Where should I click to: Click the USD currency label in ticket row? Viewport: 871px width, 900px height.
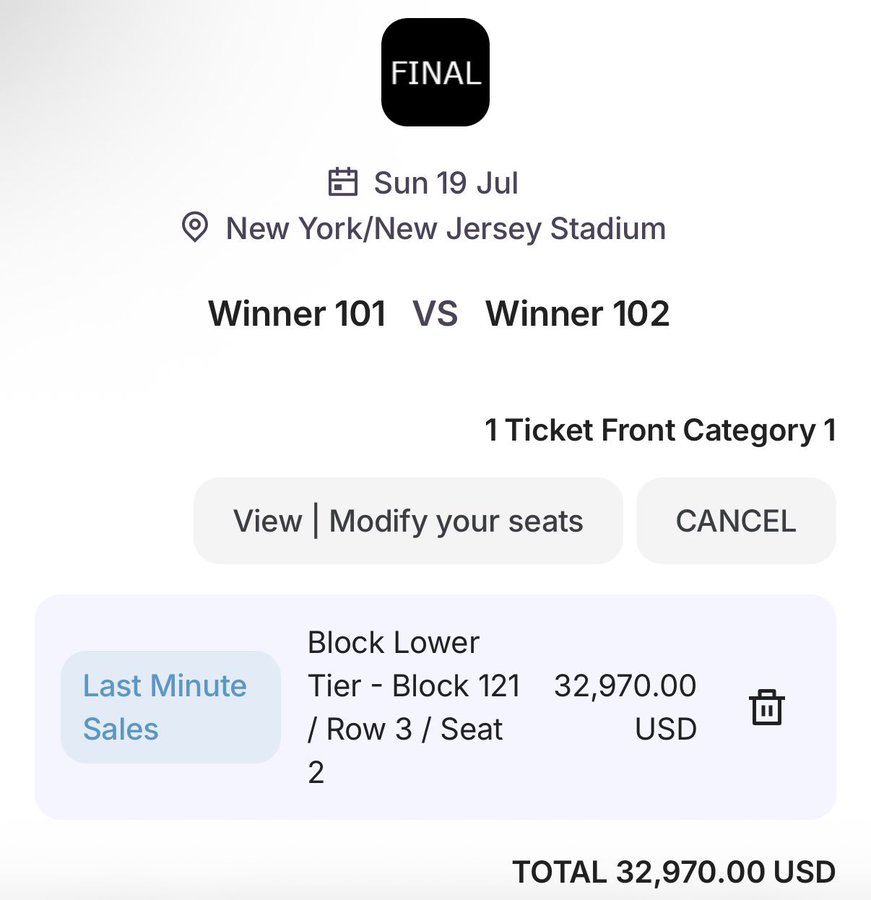point(666,730)
